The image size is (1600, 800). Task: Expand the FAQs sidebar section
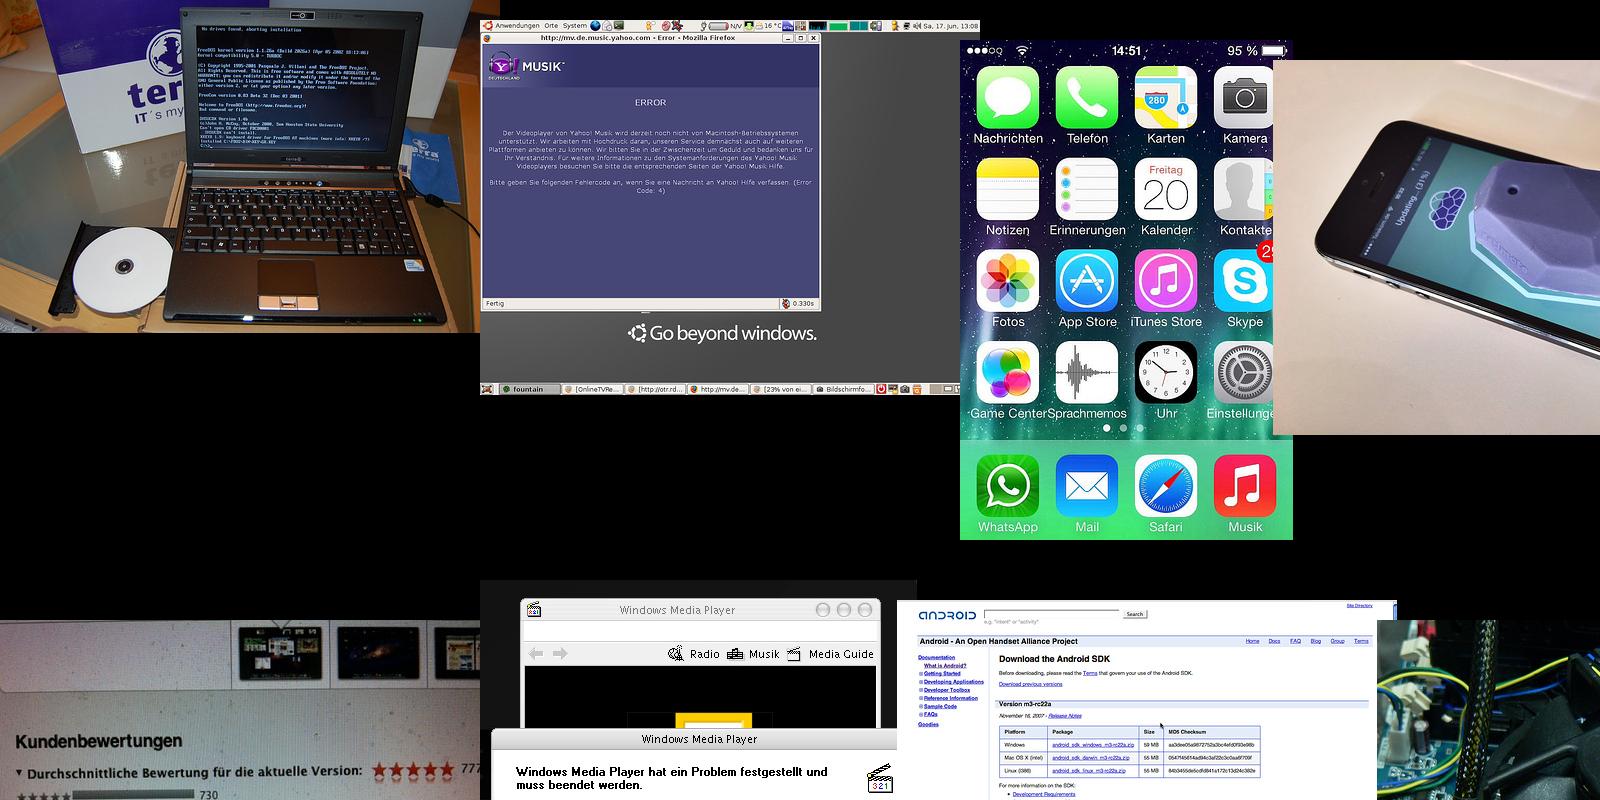click(921, 714)
